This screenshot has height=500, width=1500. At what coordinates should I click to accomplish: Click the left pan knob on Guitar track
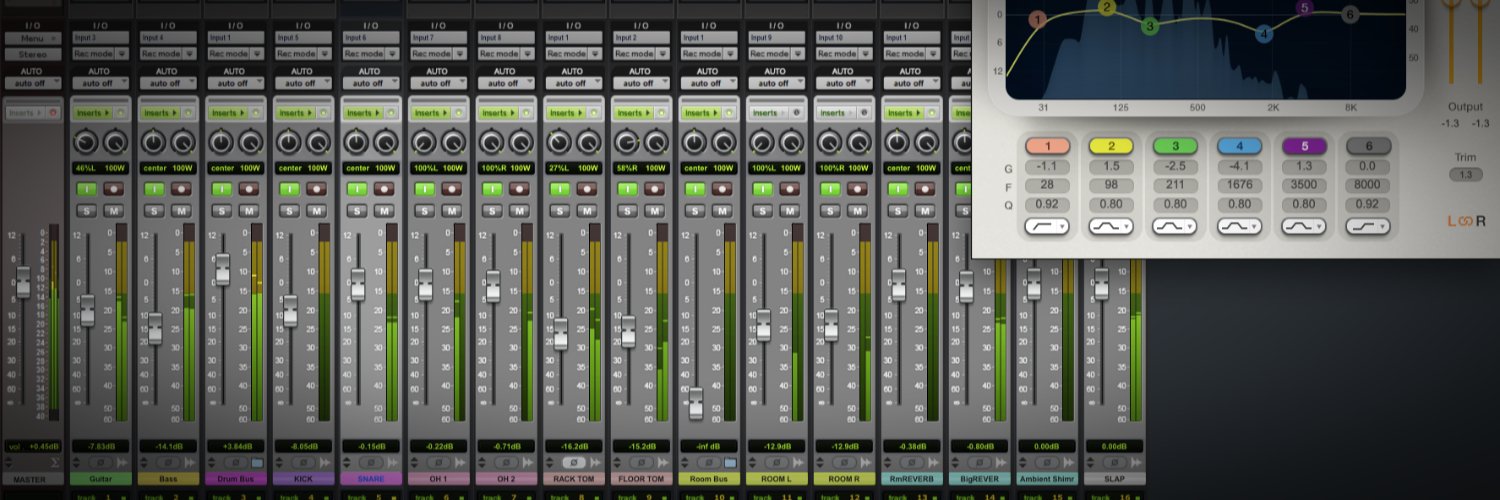(x=84, y=142)
